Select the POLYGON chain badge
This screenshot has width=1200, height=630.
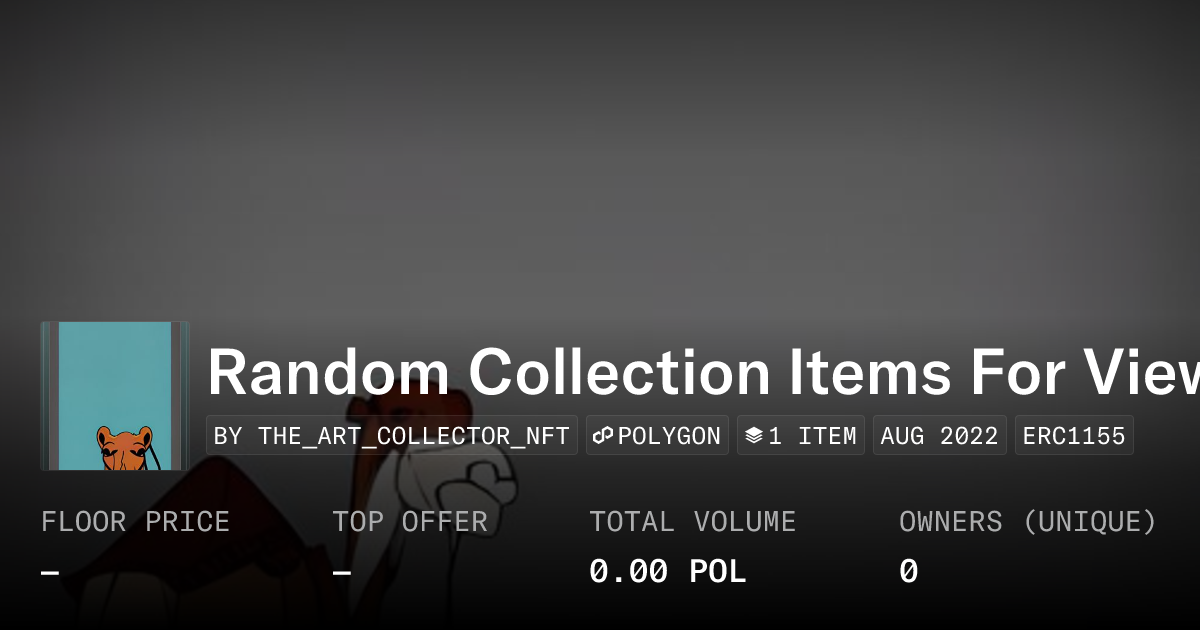click(657, 436)
